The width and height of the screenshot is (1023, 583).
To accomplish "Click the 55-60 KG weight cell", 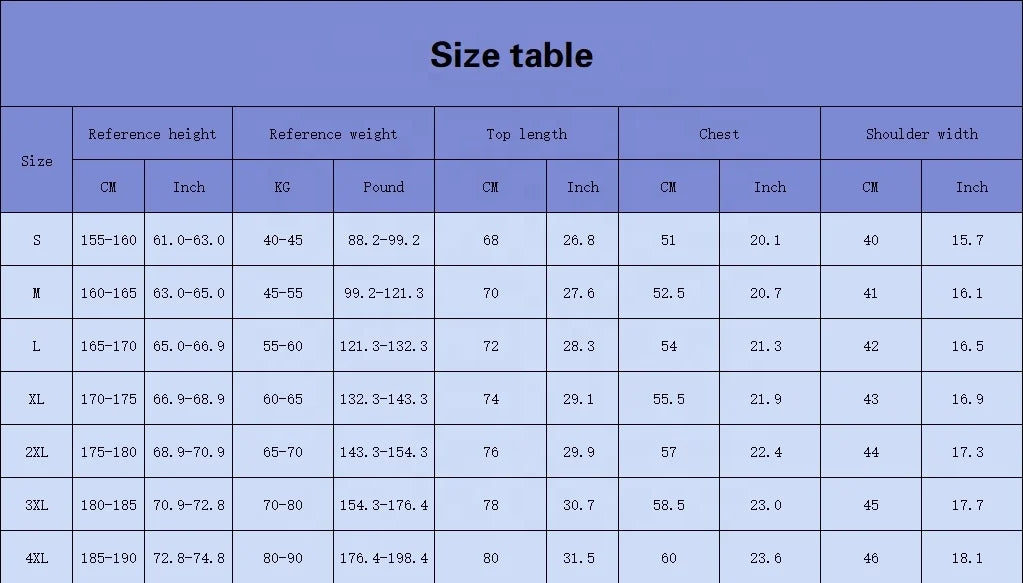I will pyautogui.click(x=282, y=346).
